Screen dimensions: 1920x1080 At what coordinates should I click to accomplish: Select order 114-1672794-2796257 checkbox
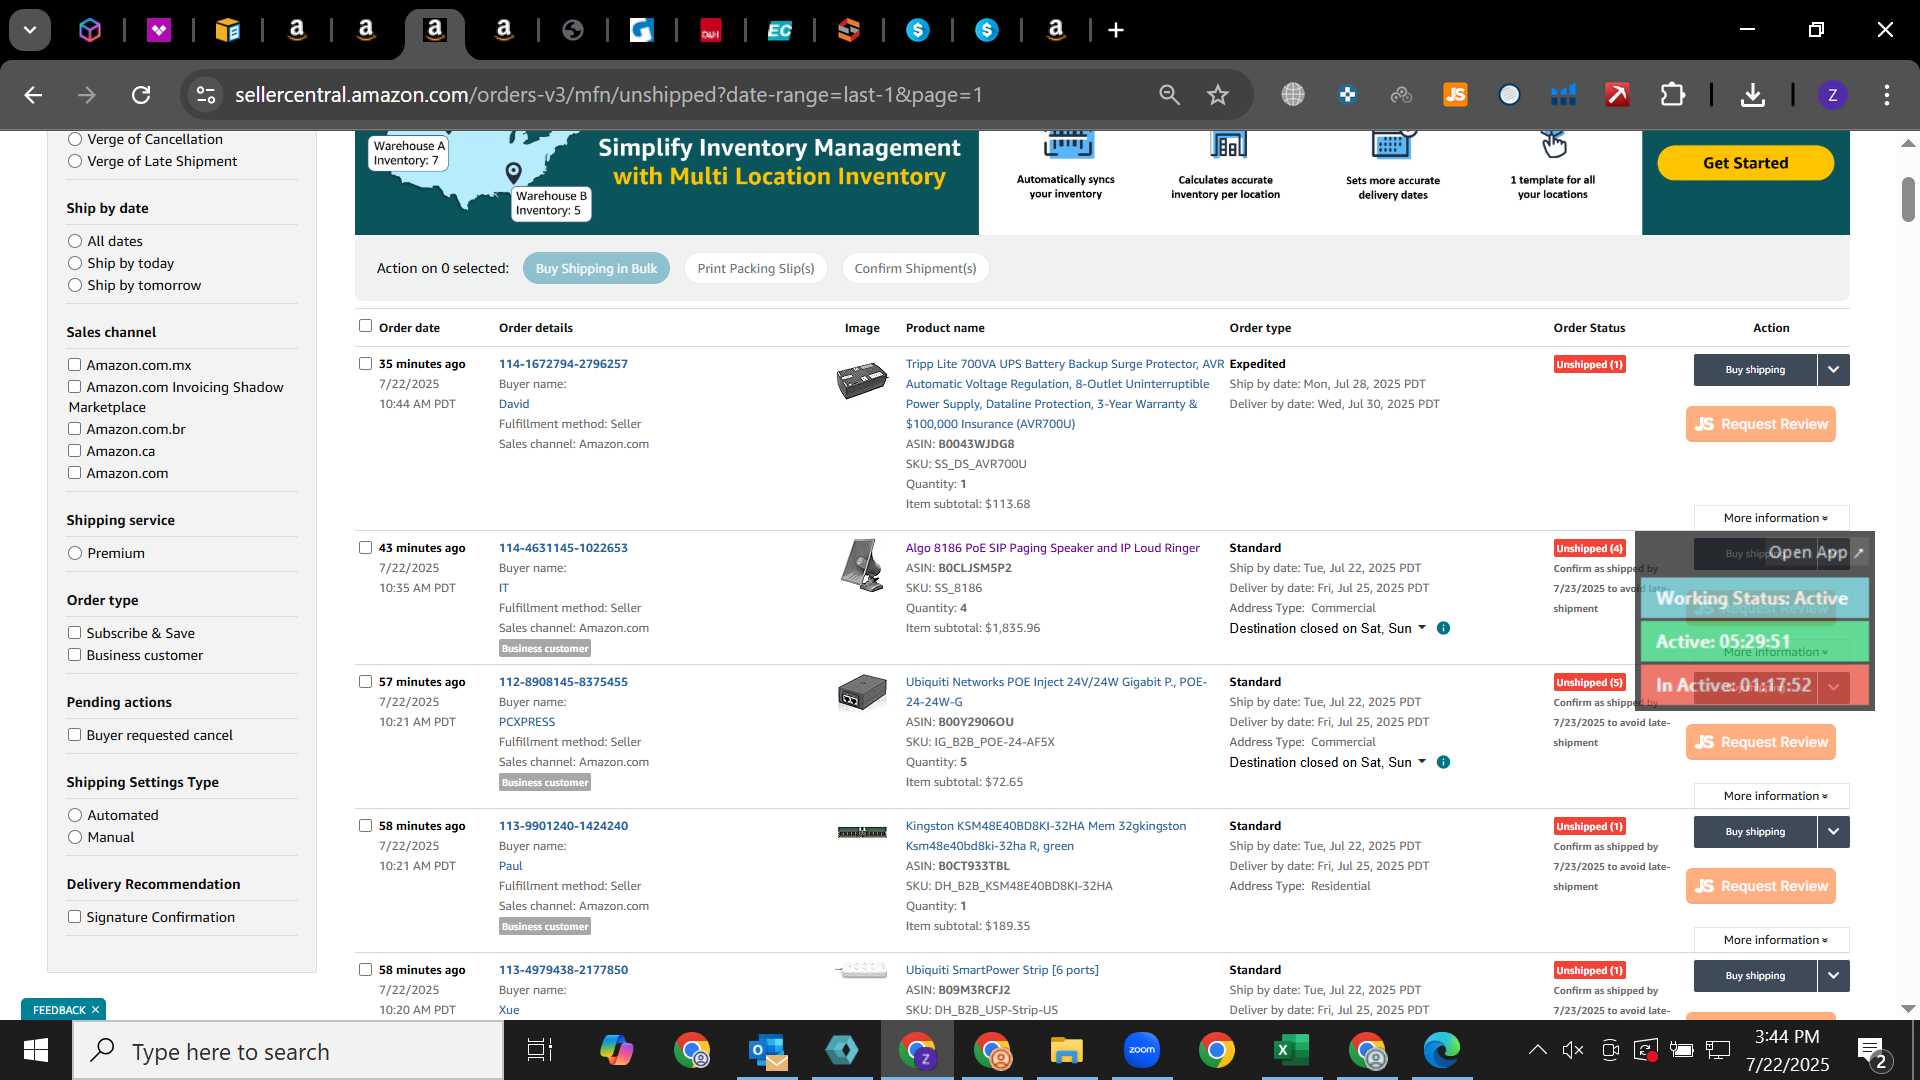click(365, 364)
